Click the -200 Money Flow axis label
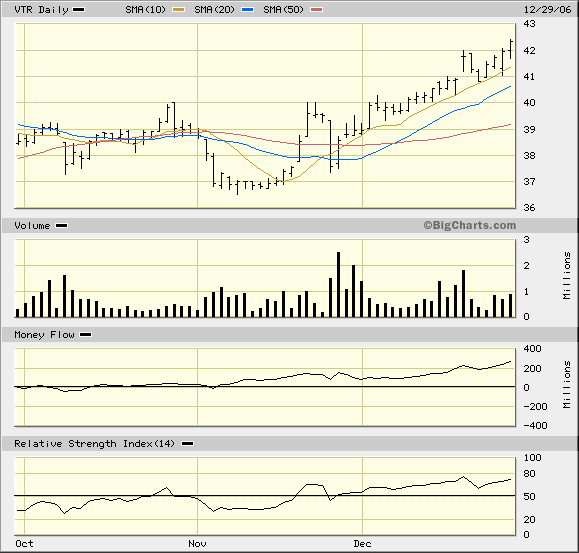Viewport: 579px width, 553px height. (535, 406)
